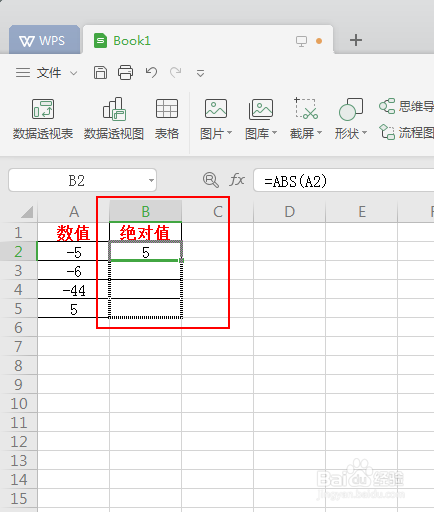Click cell A1 containing 数值

pyautogui.click(x=73, y=232)
